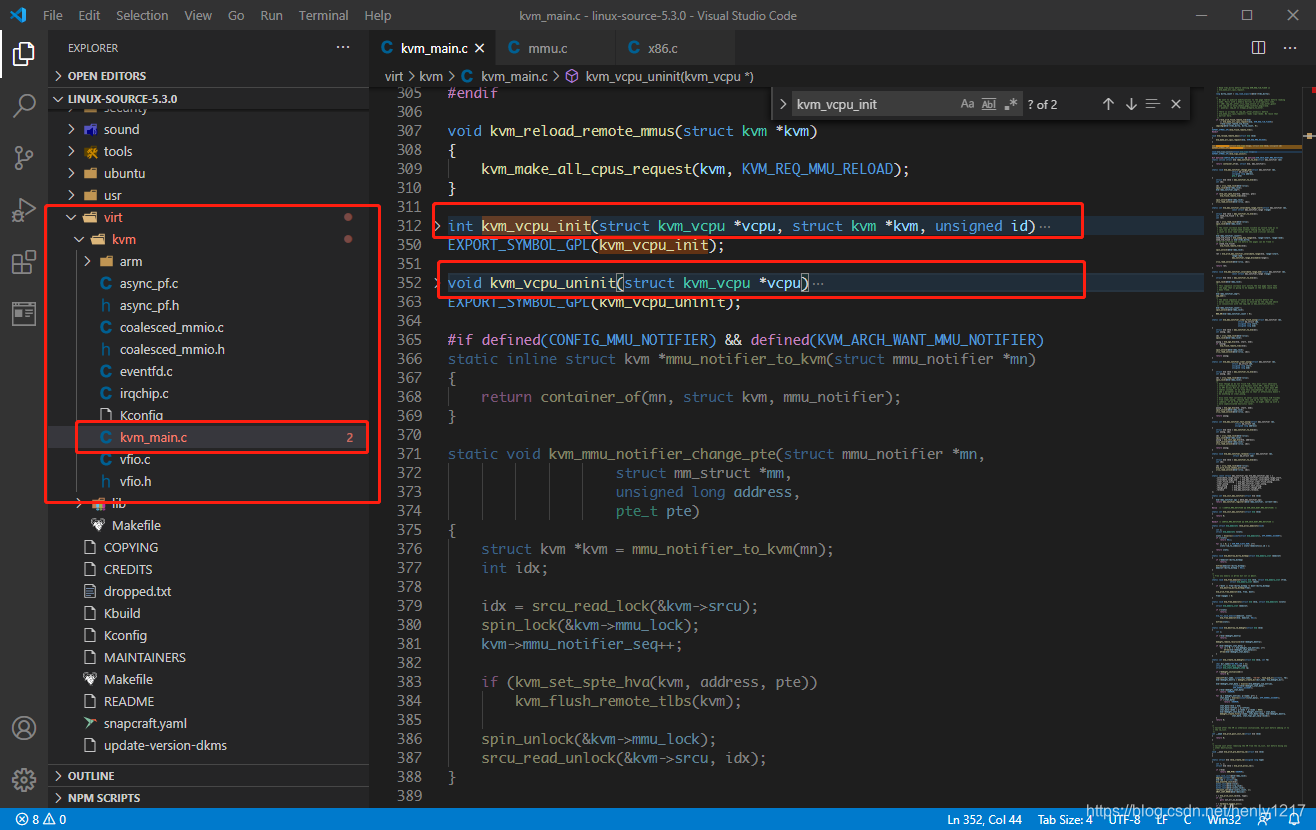Collapse the LINUX-SOURCE-5.3.0 section
Viewport: 1316px width, 830px height.
point(208,99)
